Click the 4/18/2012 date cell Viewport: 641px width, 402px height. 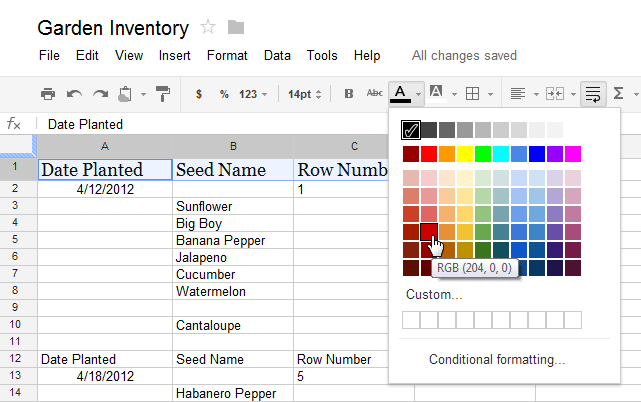(x=105, y=376)
